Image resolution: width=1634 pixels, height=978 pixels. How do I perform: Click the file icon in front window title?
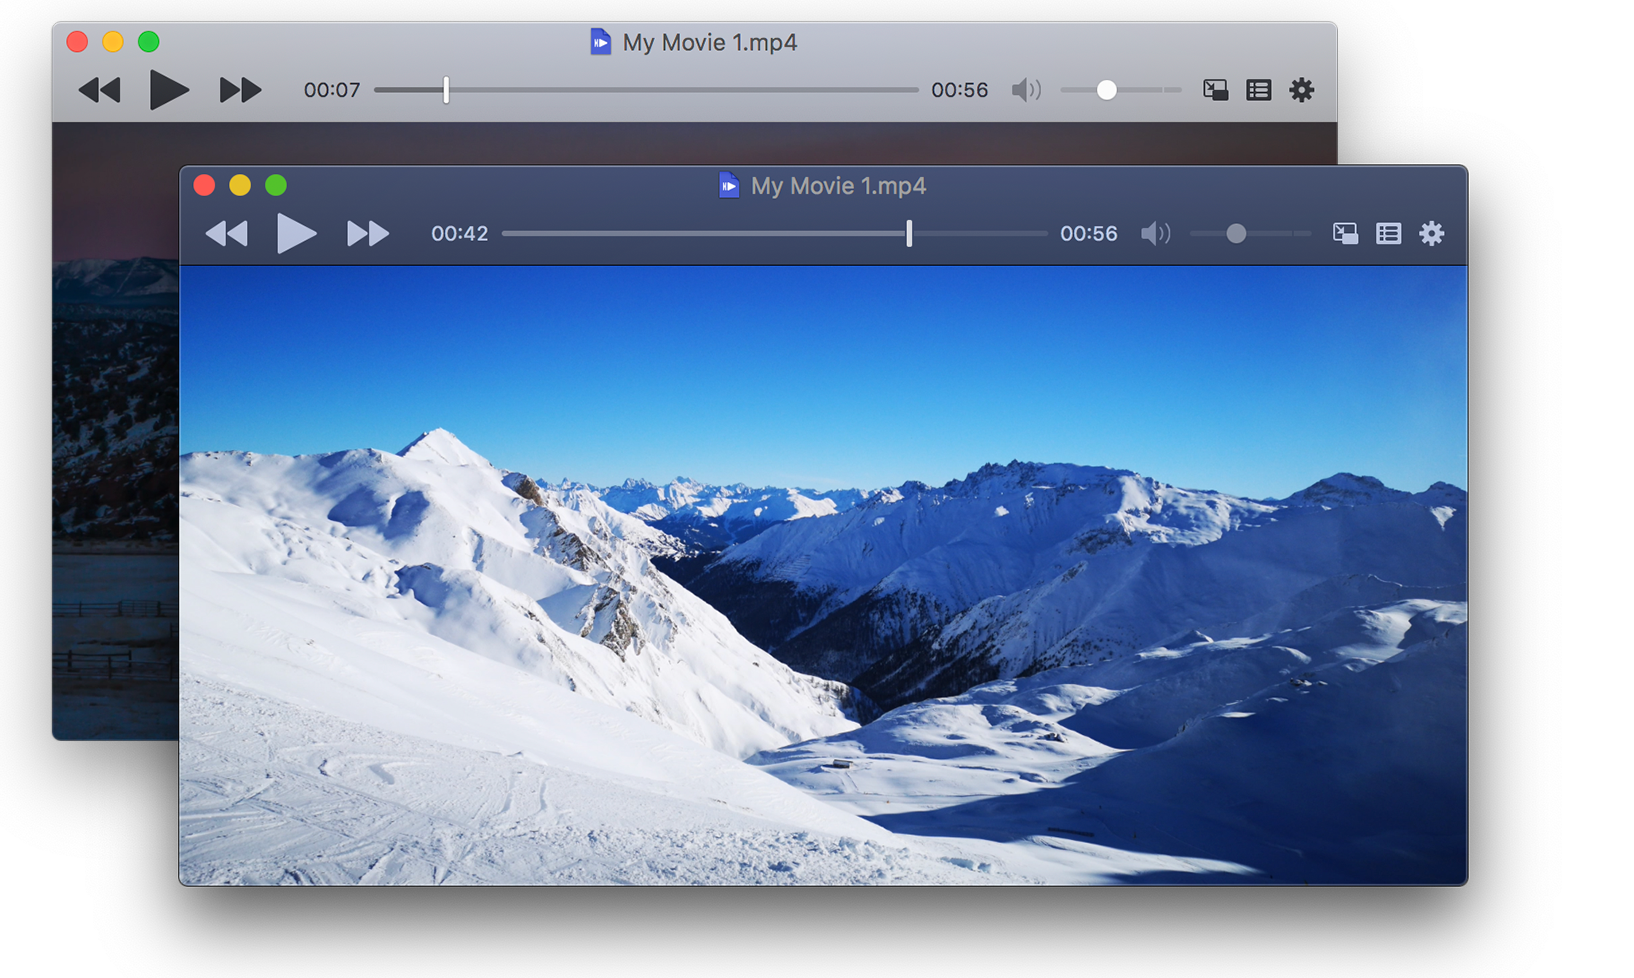[729, 185]
